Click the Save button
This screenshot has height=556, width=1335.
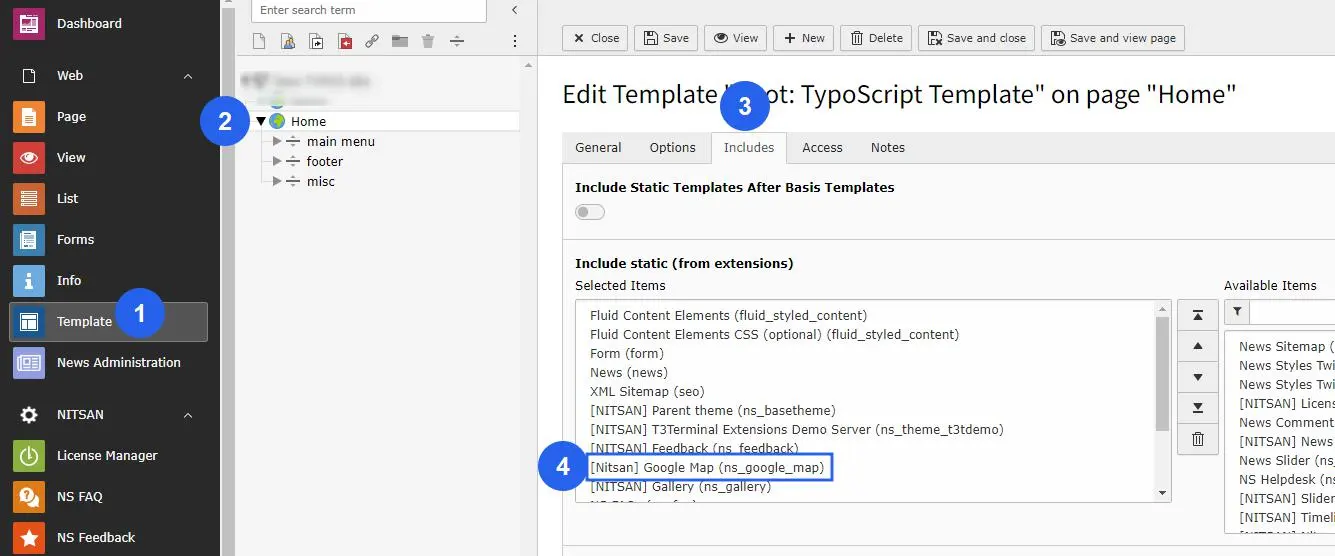pyautogui.click(x=666, y=38)
